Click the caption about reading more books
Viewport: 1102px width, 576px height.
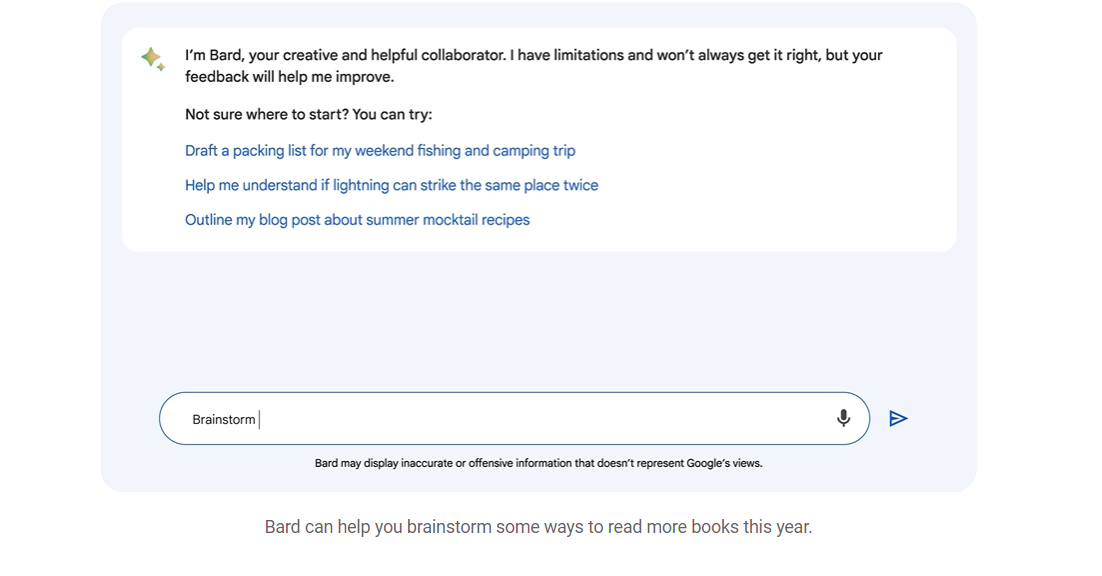coord(538,527)
